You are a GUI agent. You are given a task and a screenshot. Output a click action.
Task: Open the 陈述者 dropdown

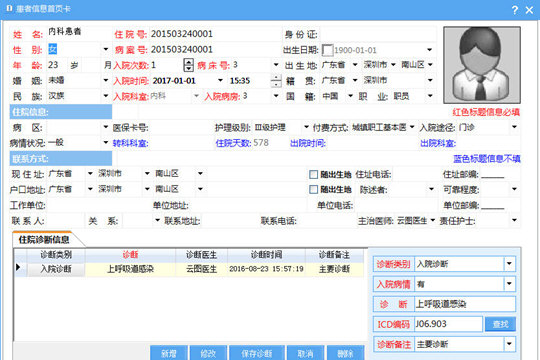click(431, 189)
